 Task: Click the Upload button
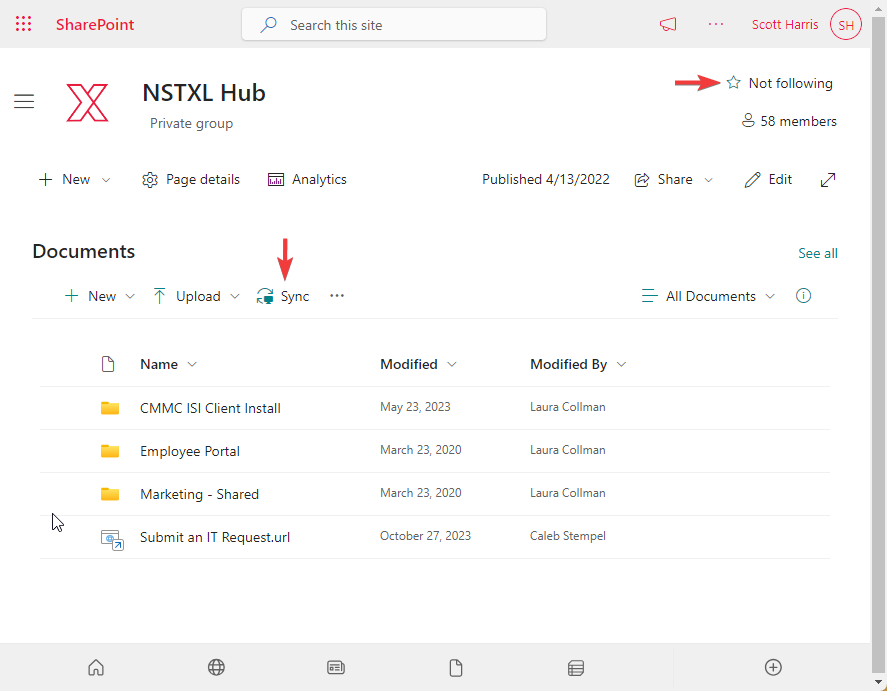(x=187, y=296)
